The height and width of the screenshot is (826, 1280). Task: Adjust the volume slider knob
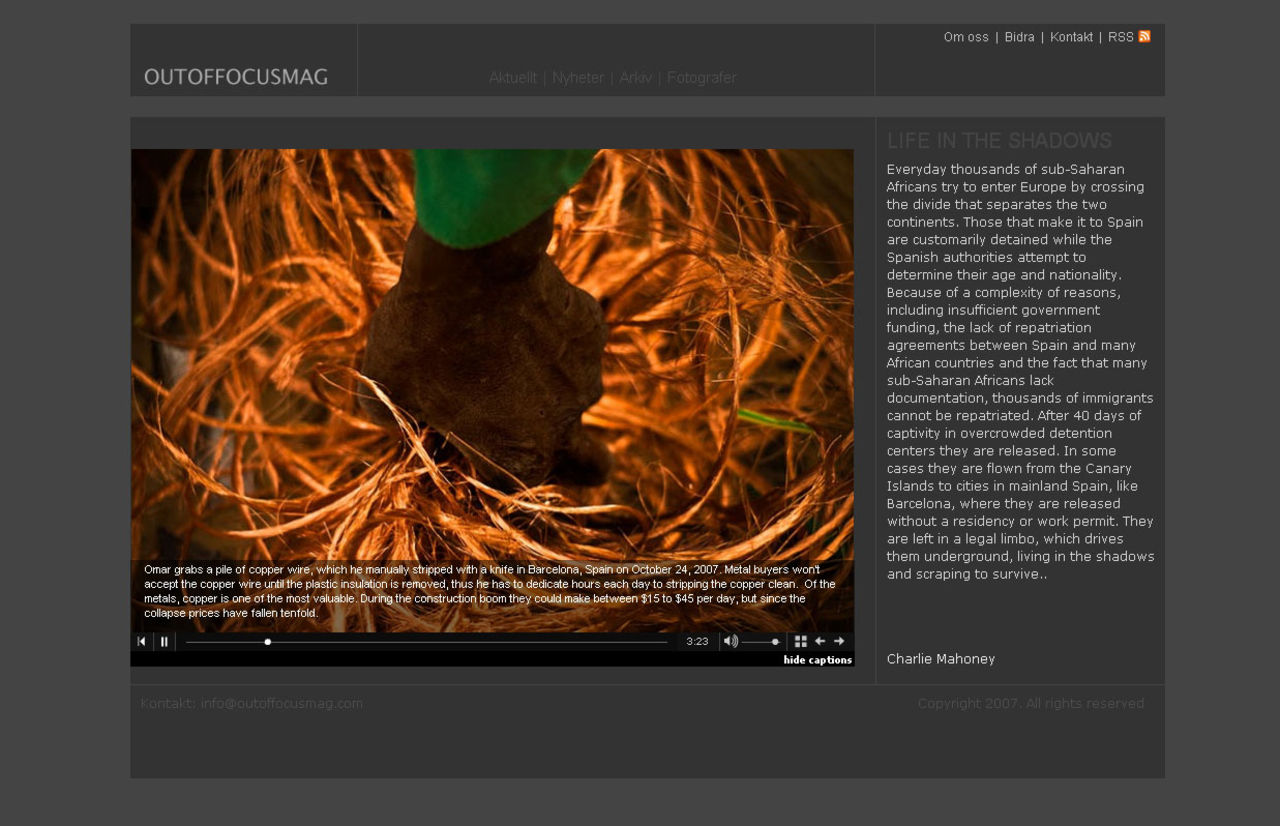click(x=775, y=642)
